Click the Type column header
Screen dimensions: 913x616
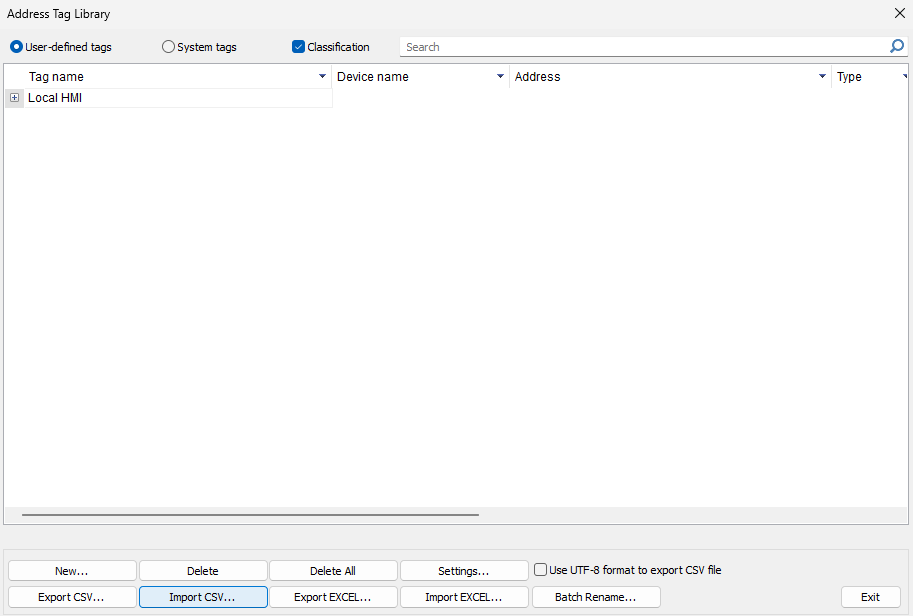870,76
